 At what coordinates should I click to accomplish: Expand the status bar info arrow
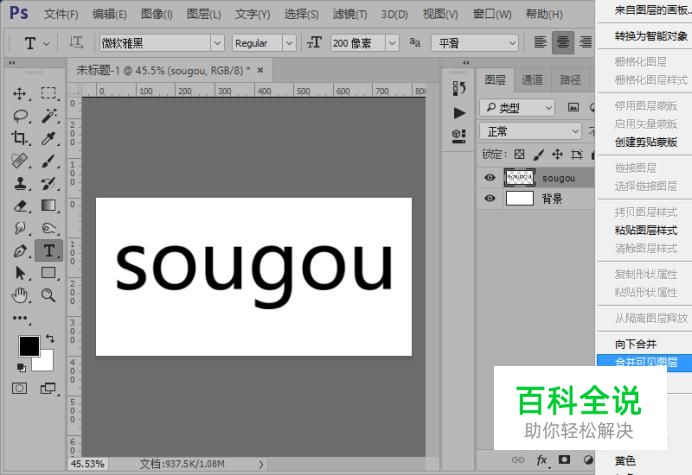(261, 464)
